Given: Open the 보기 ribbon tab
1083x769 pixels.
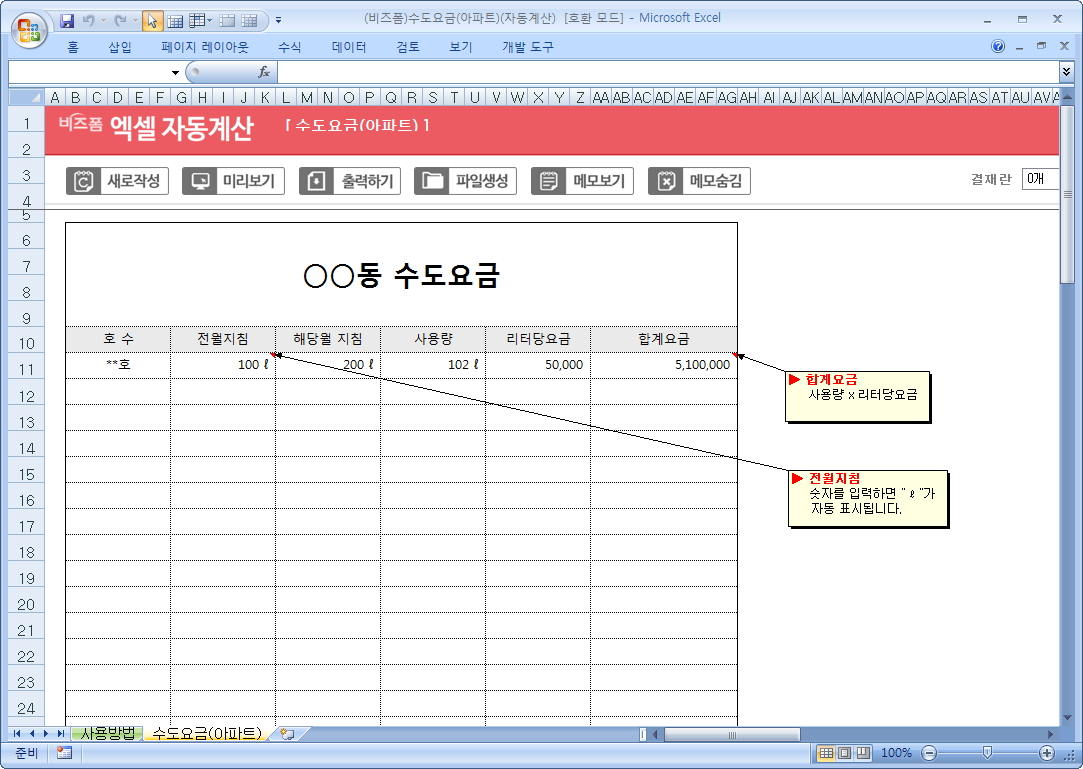Looking at the screenshot, I should 461,47.
